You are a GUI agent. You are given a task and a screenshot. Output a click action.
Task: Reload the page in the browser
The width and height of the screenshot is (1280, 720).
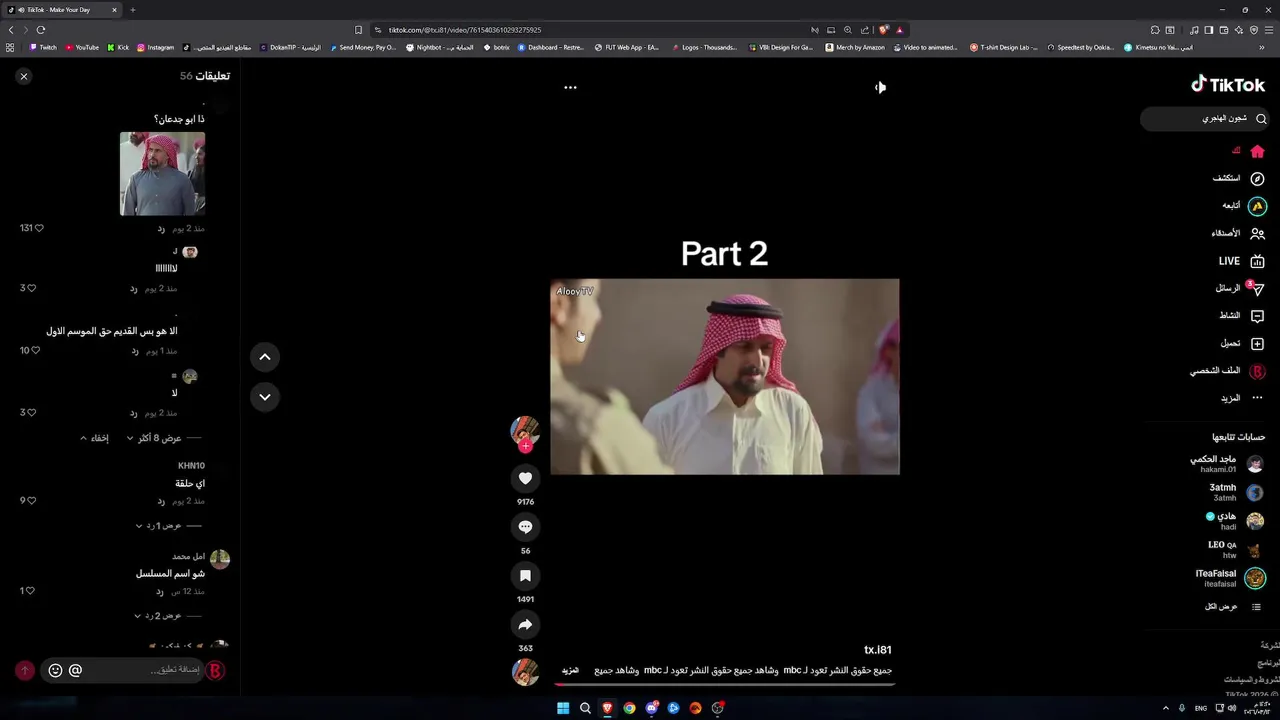pos(41,30)
